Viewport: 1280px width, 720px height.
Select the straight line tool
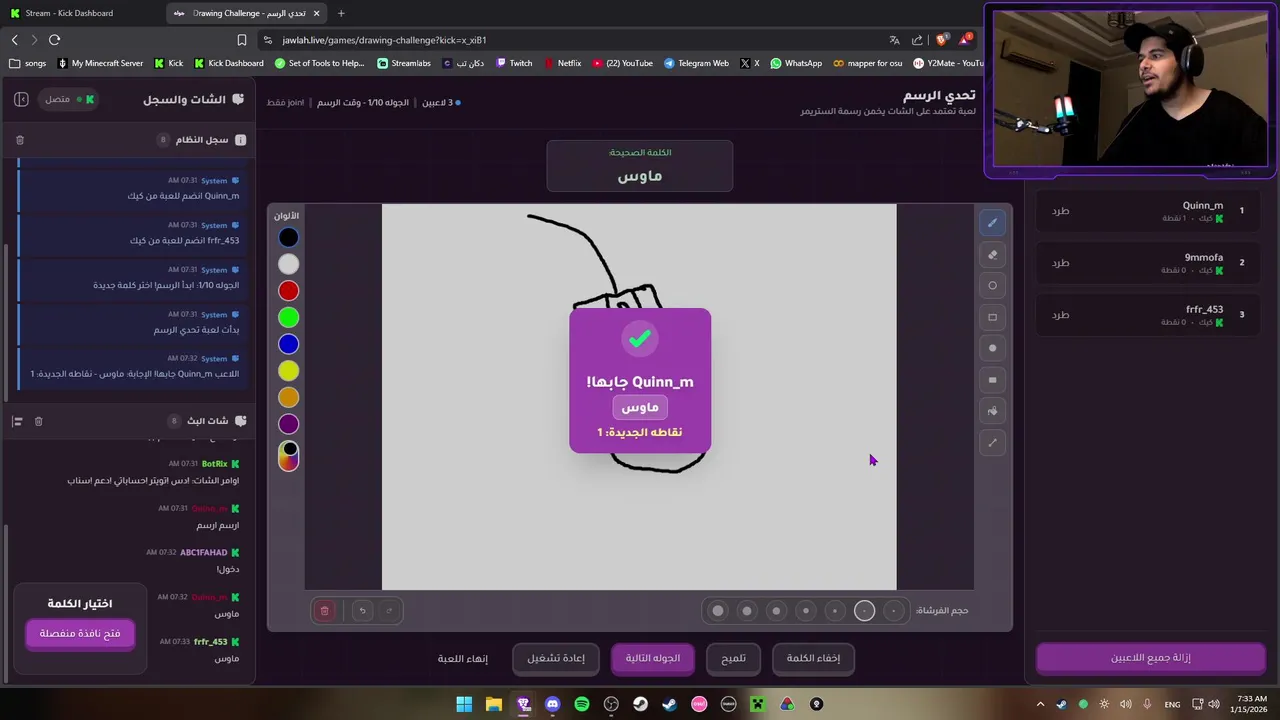992,442
